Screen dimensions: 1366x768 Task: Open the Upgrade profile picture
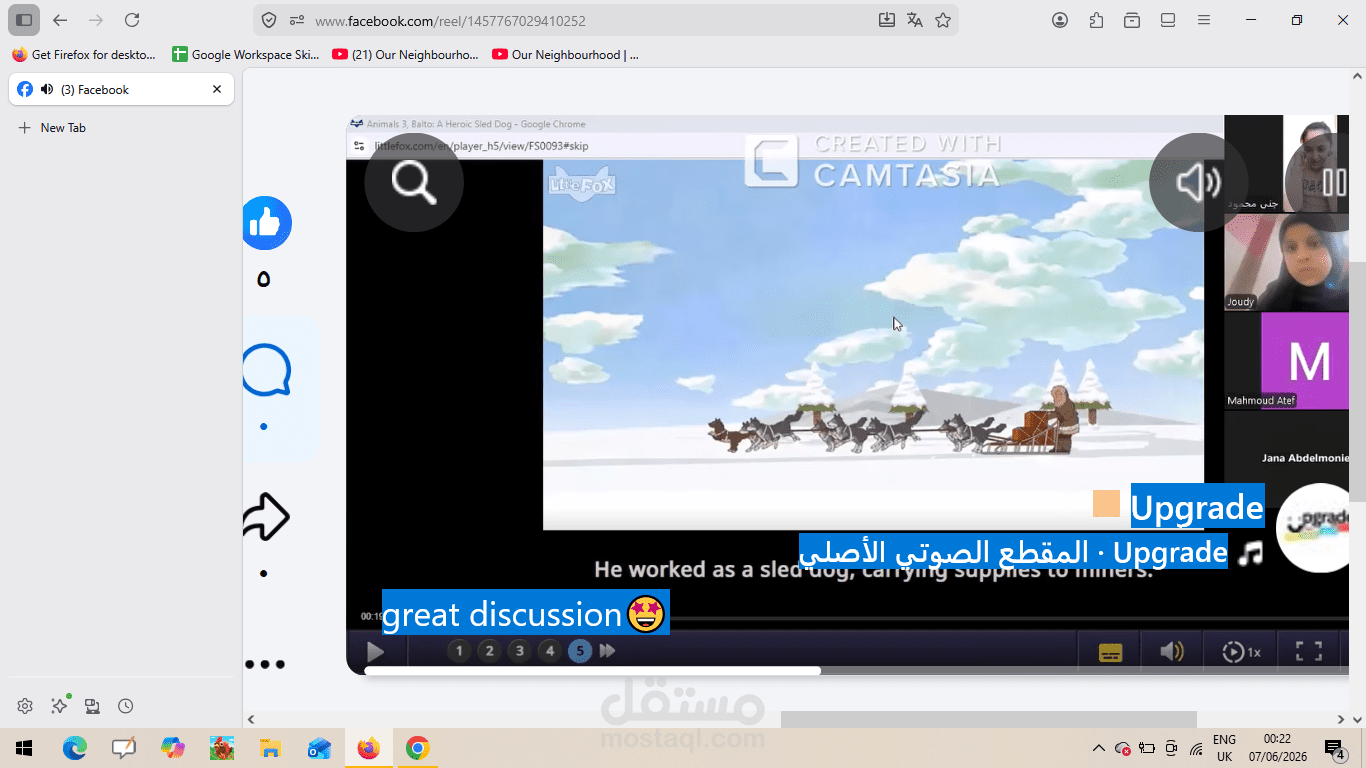[x=1313, y=528]
